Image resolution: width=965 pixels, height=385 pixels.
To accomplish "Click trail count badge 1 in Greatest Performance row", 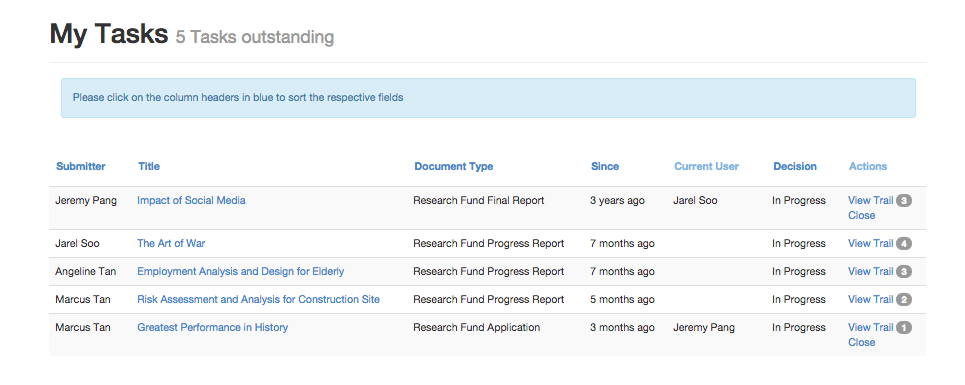I will point(903,327).
